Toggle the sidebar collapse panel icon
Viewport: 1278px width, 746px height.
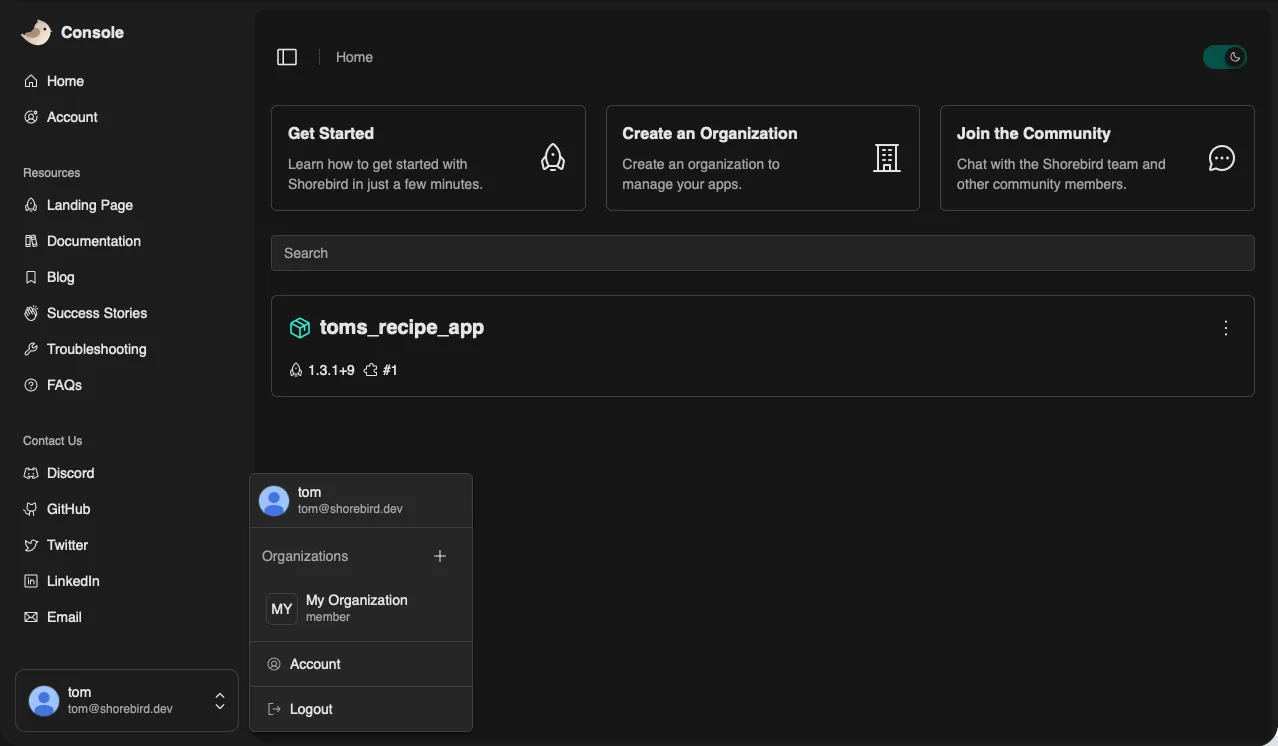[x=287, y=56]
